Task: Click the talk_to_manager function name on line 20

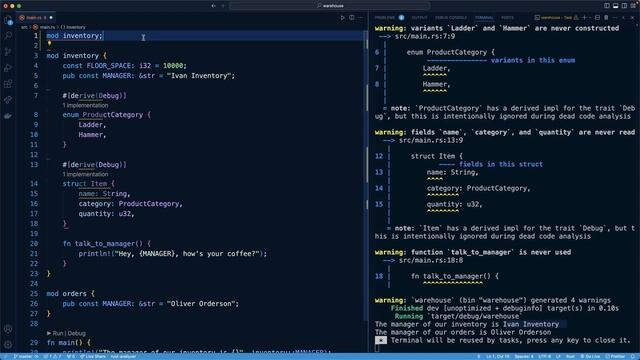Action: (x=105, y=244)
